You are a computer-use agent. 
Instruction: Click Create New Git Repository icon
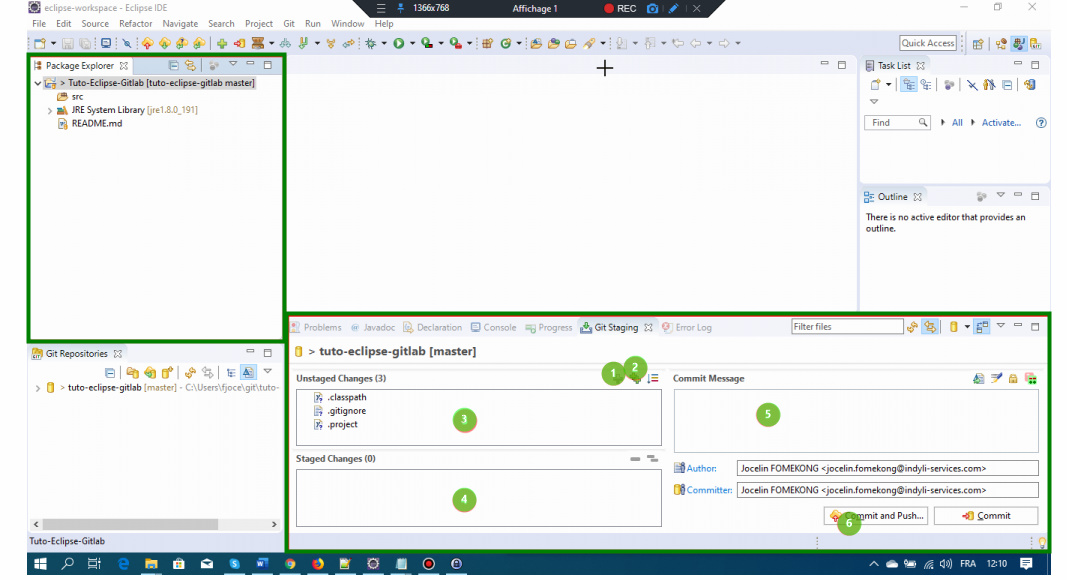(x=167, y=372)
